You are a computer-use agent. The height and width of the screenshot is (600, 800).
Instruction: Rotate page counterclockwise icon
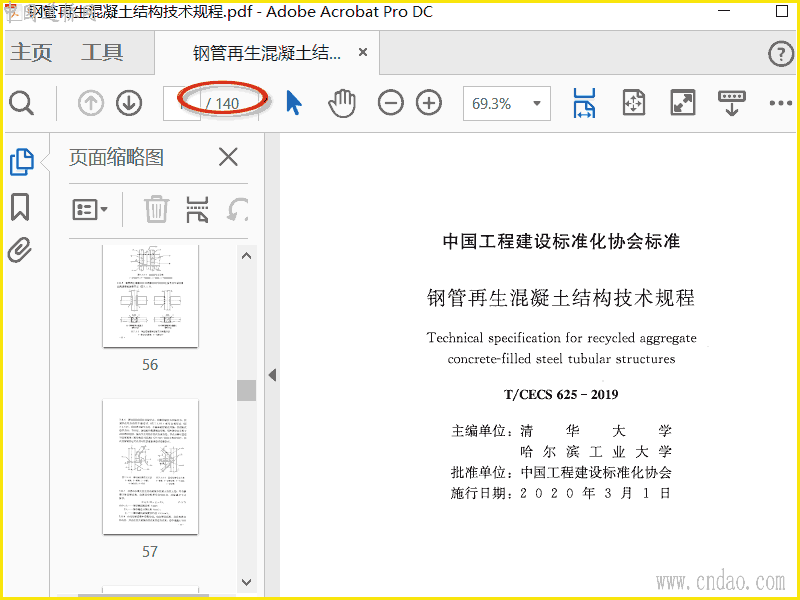pos(237,209)
